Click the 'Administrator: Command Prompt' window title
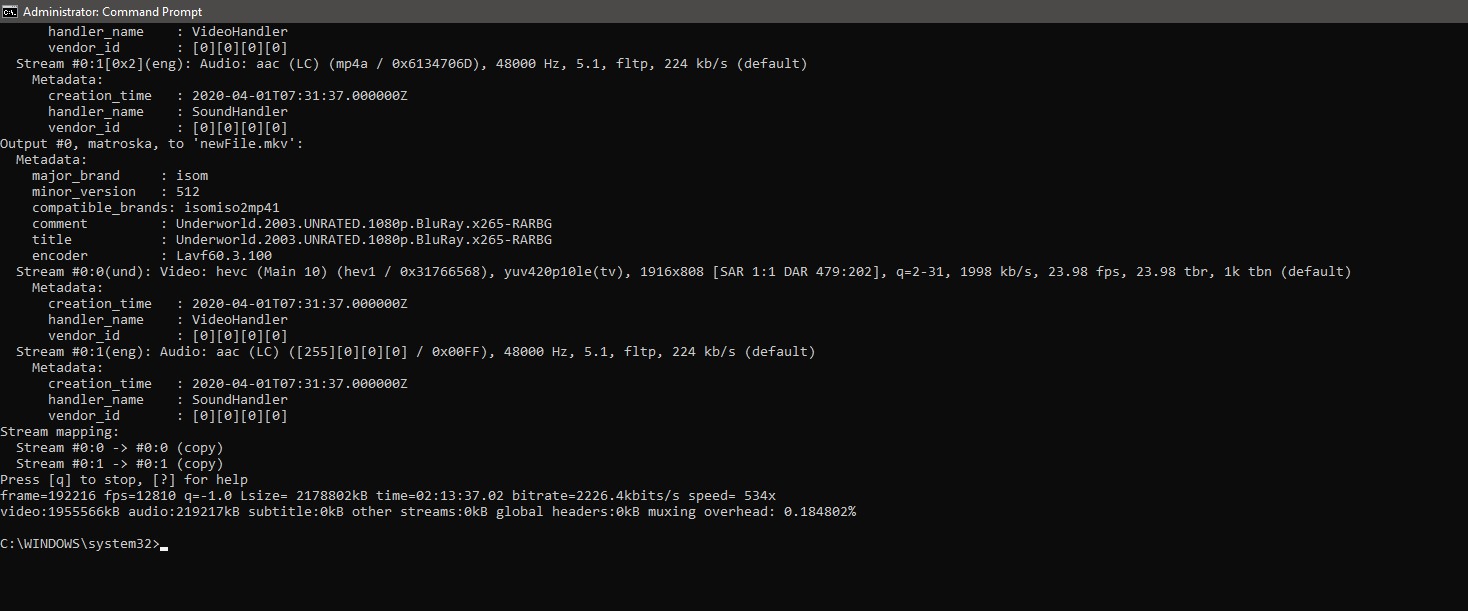The image size is (1468, 611). 112,12
